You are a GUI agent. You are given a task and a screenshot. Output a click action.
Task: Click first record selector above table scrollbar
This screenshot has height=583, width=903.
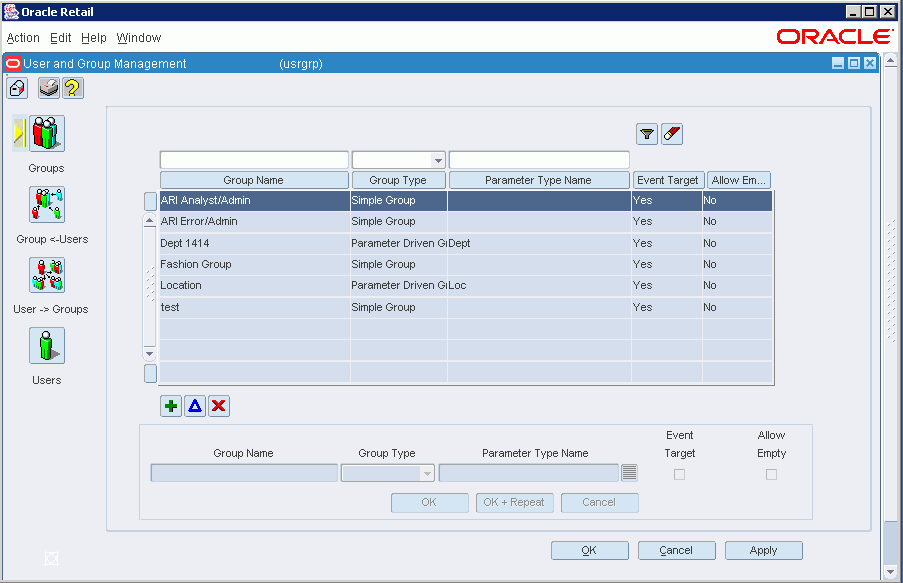150,201
